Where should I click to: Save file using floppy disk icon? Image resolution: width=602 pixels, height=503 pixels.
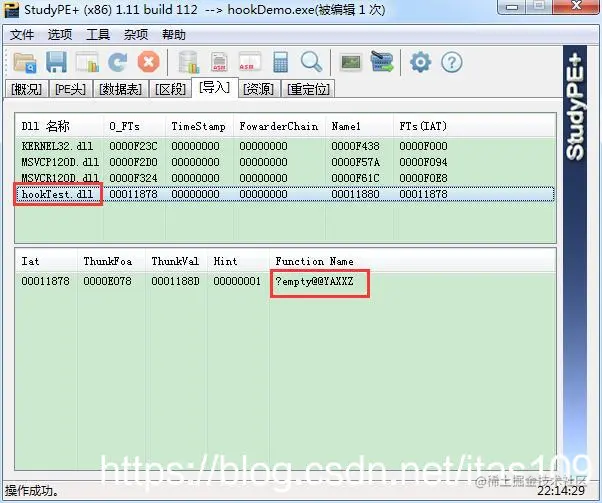[x=56, y=62]
